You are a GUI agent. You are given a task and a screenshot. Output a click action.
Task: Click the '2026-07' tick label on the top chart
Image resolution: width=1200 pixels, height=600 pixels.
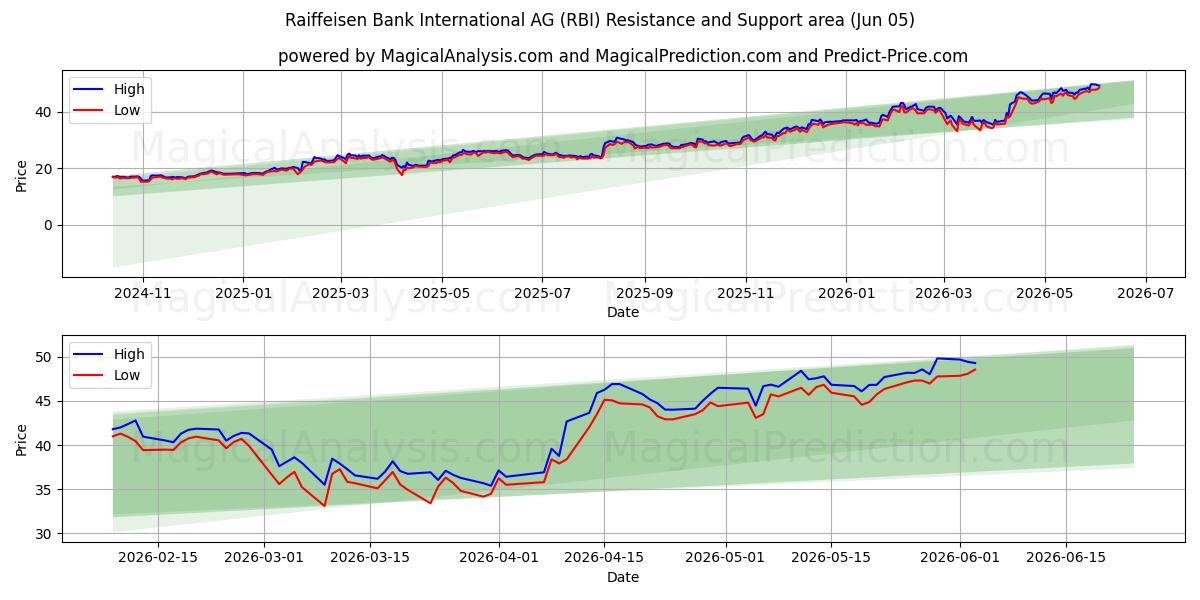[1145, 294]
